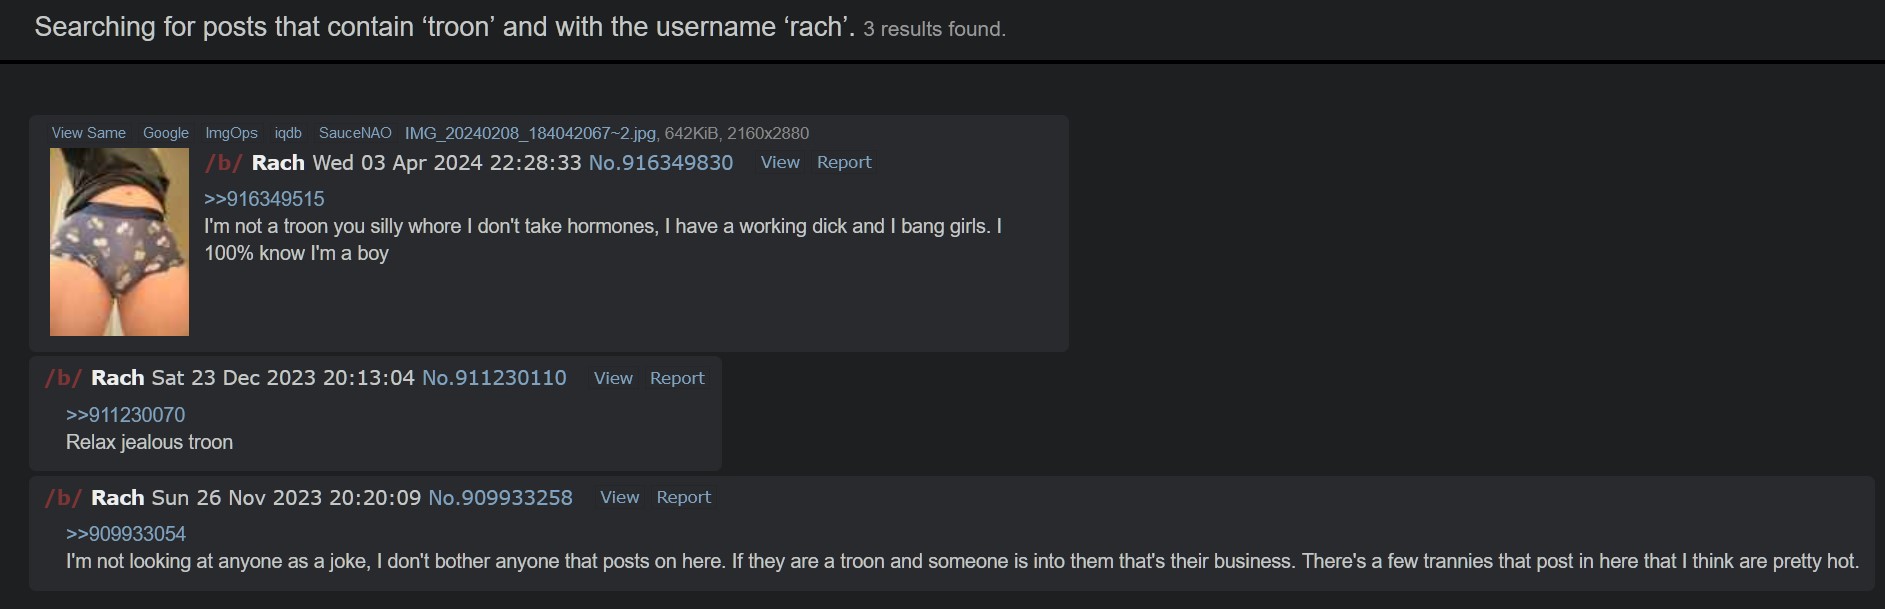Follow the quoted reply >>911230070
The image size is (1885, 609).
coord(125,415)
